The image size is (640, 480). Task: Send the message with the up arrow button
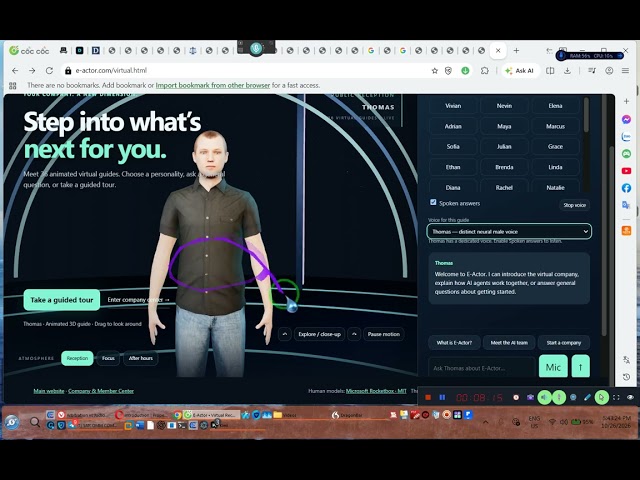point(580,367)
